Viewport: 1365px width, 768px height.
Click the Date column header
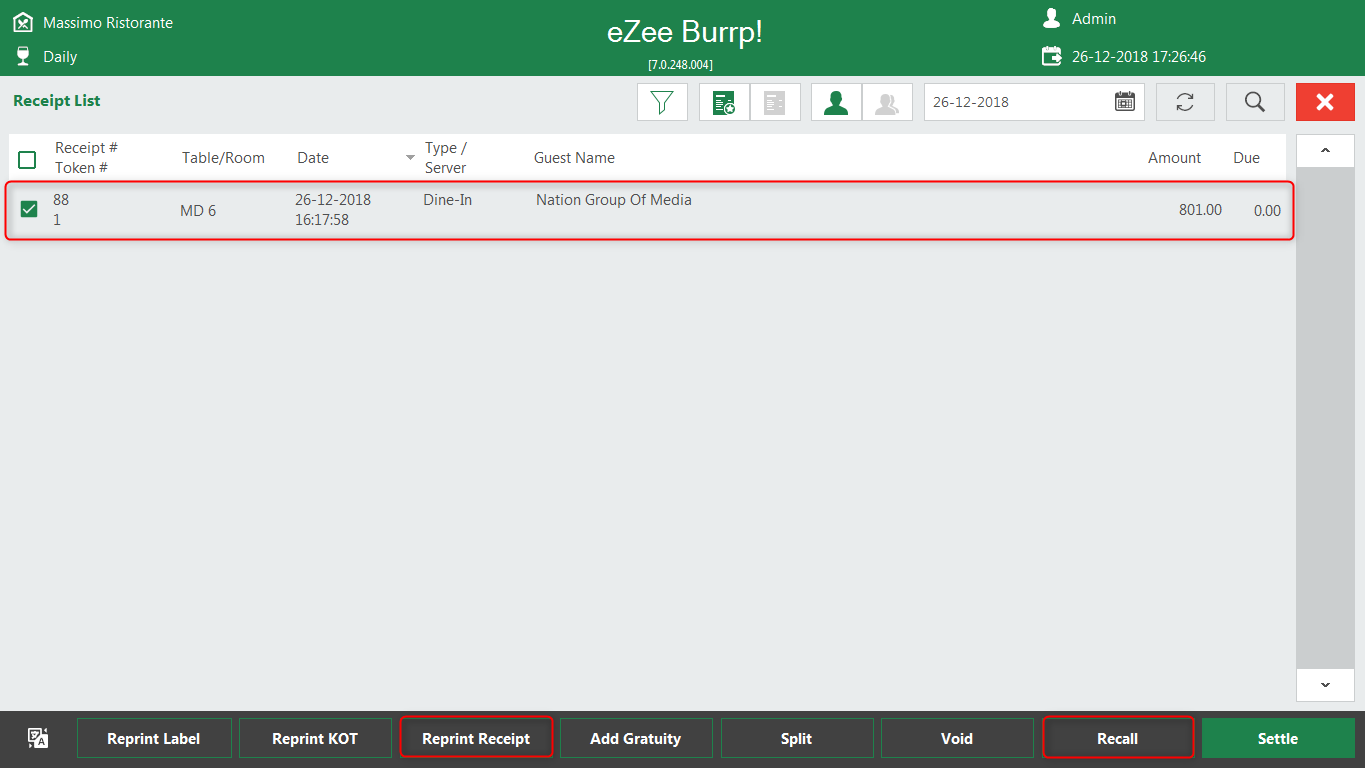[x=313, y=158]
